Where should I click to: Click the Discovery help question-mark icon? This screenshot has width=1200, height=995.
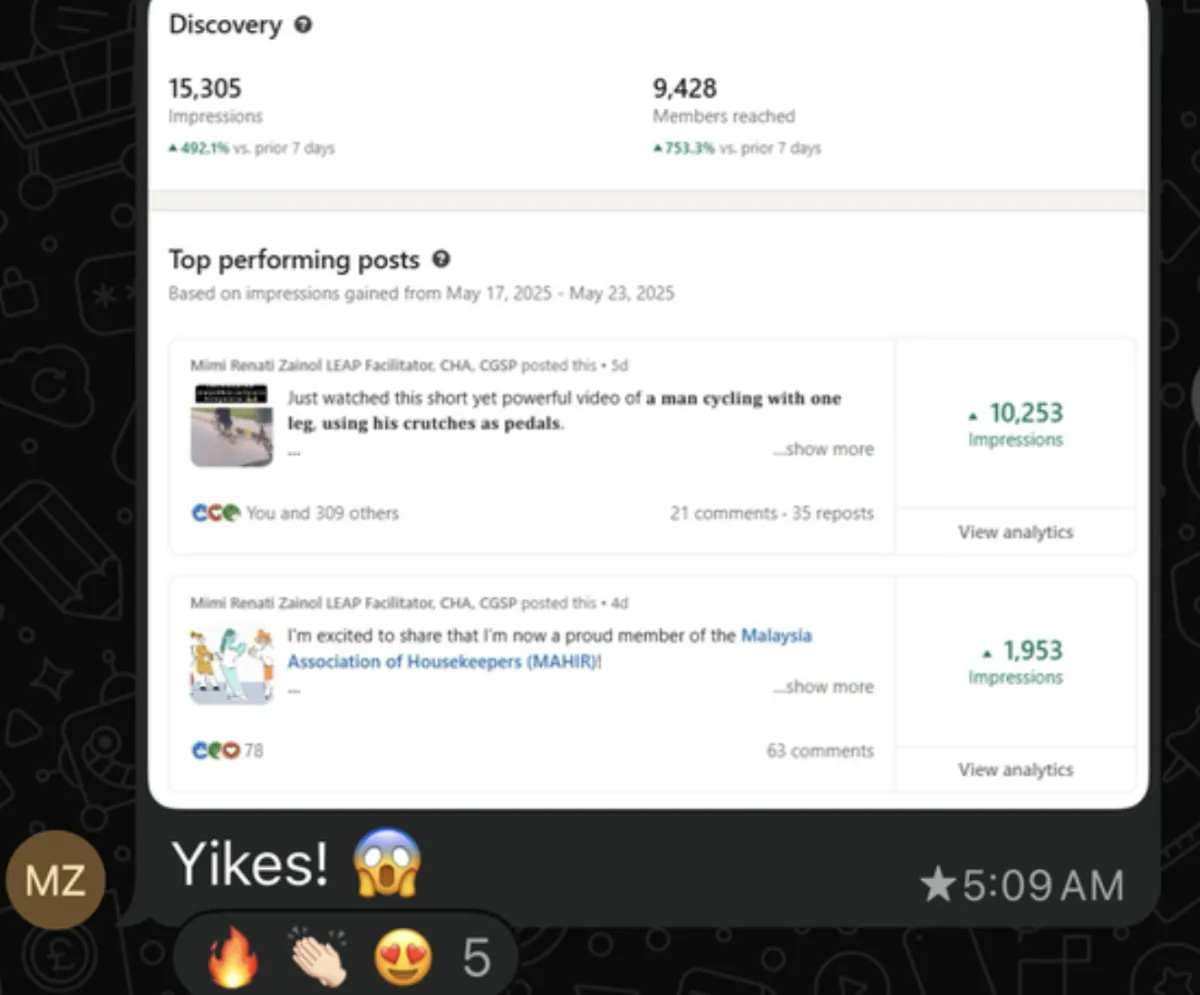(303, 26)
